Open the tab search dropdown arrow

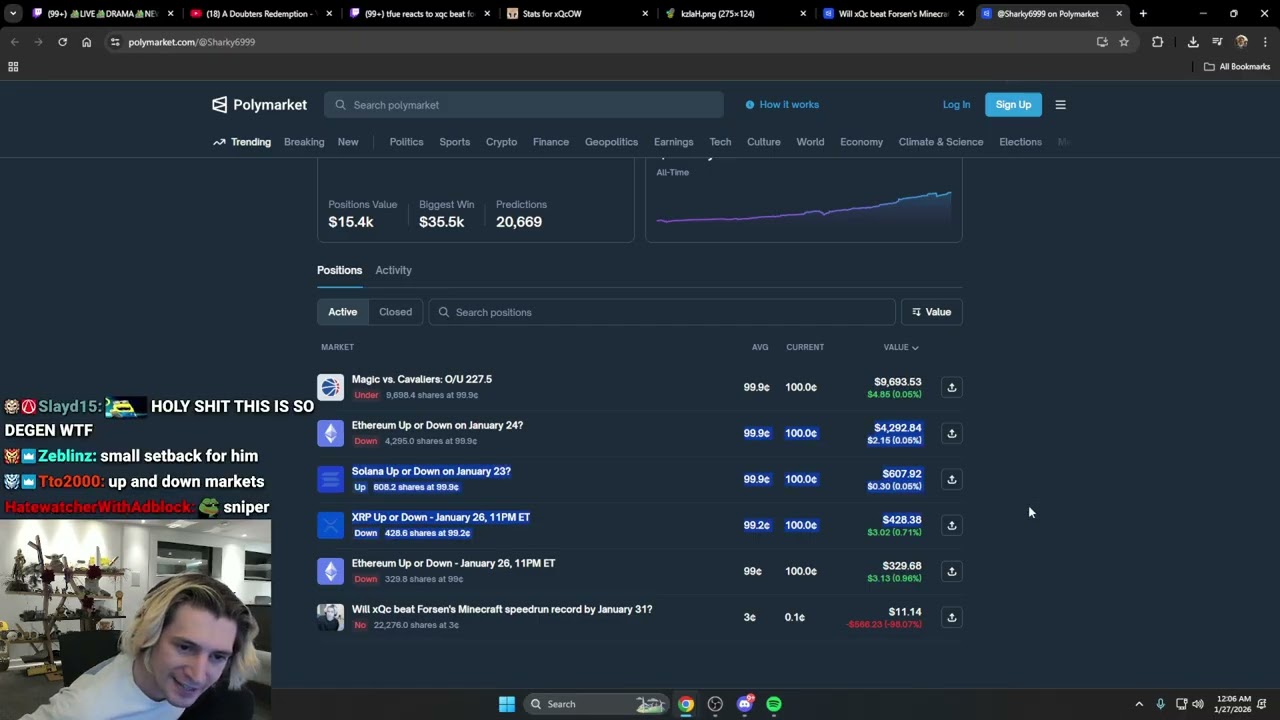13,14
